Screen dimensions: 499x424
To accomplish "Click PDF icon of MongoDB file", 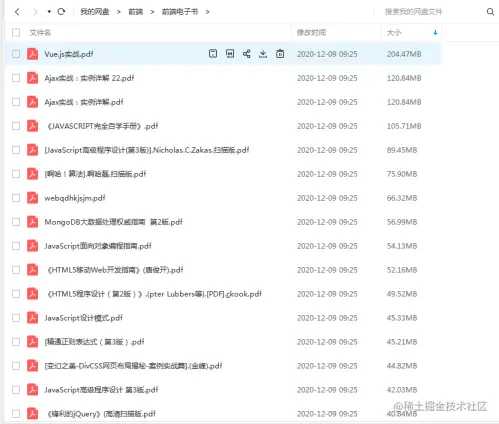I will tap(32, 222).
